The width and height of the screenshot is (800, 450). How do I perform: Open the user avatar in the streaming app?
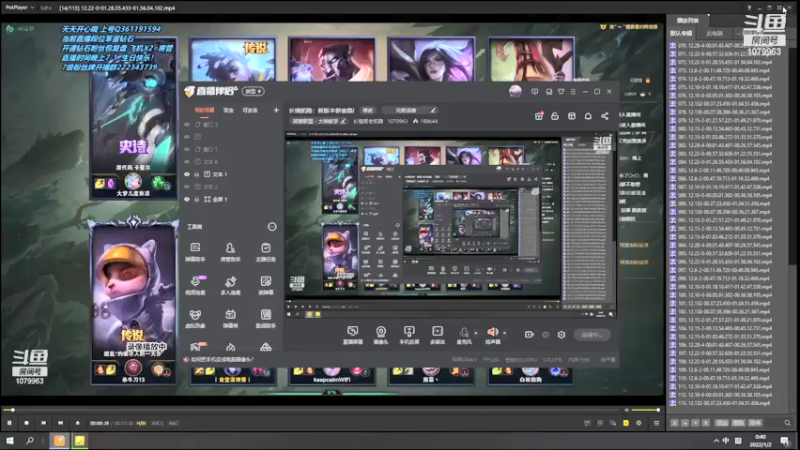[x=515, y=91]
